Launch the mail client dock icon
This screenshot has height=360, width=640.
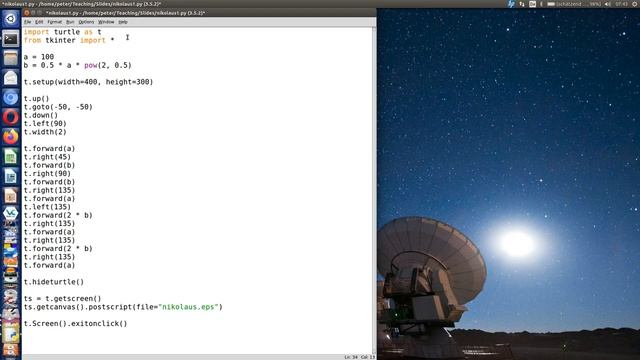click(11, 78)
